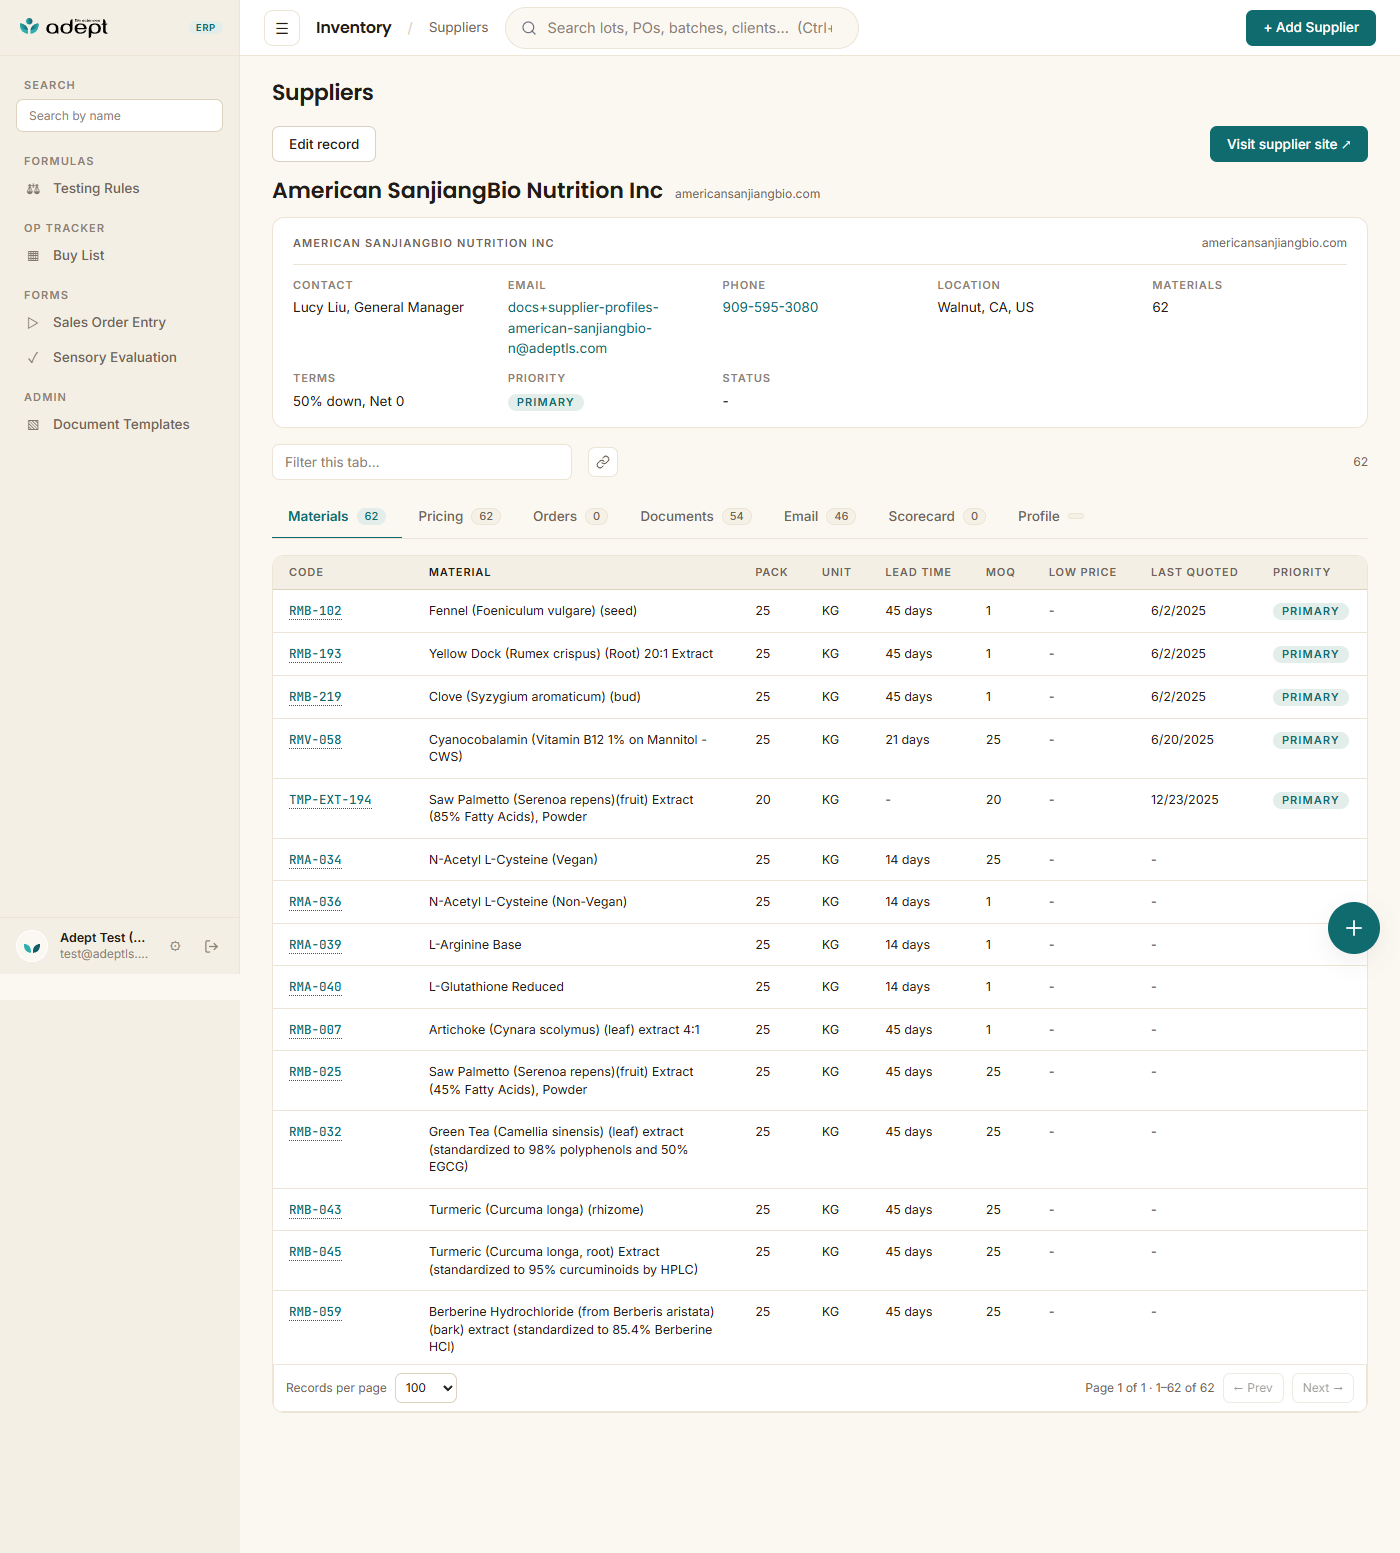The image size is (1400, 1553).
Task: Open material code TMP-EXT-194
Action: click(330, 800)
